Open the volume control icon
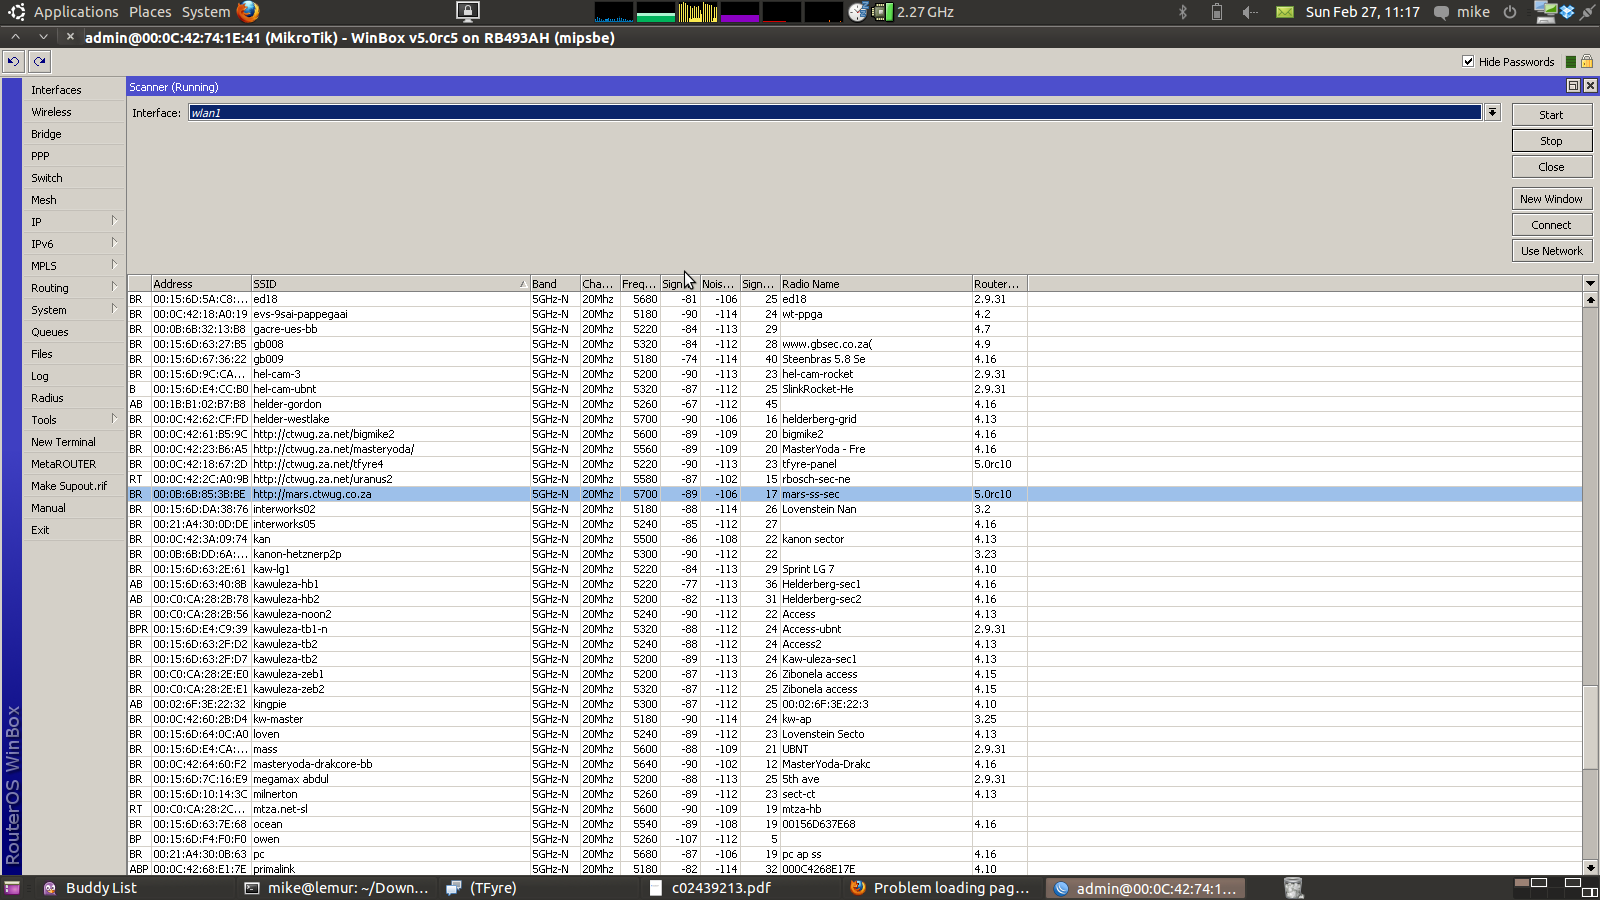 pyautogui.click(x=1250, y=12)
